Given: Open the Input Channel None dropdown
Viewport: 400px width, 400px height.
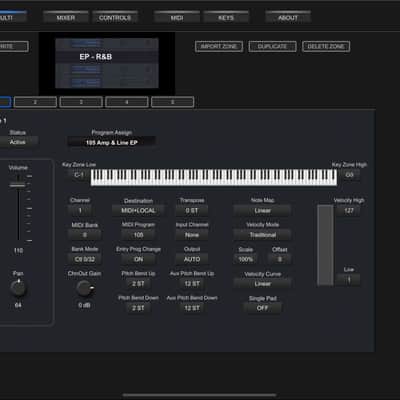Looking at the screenshot, I should point(192,235).
